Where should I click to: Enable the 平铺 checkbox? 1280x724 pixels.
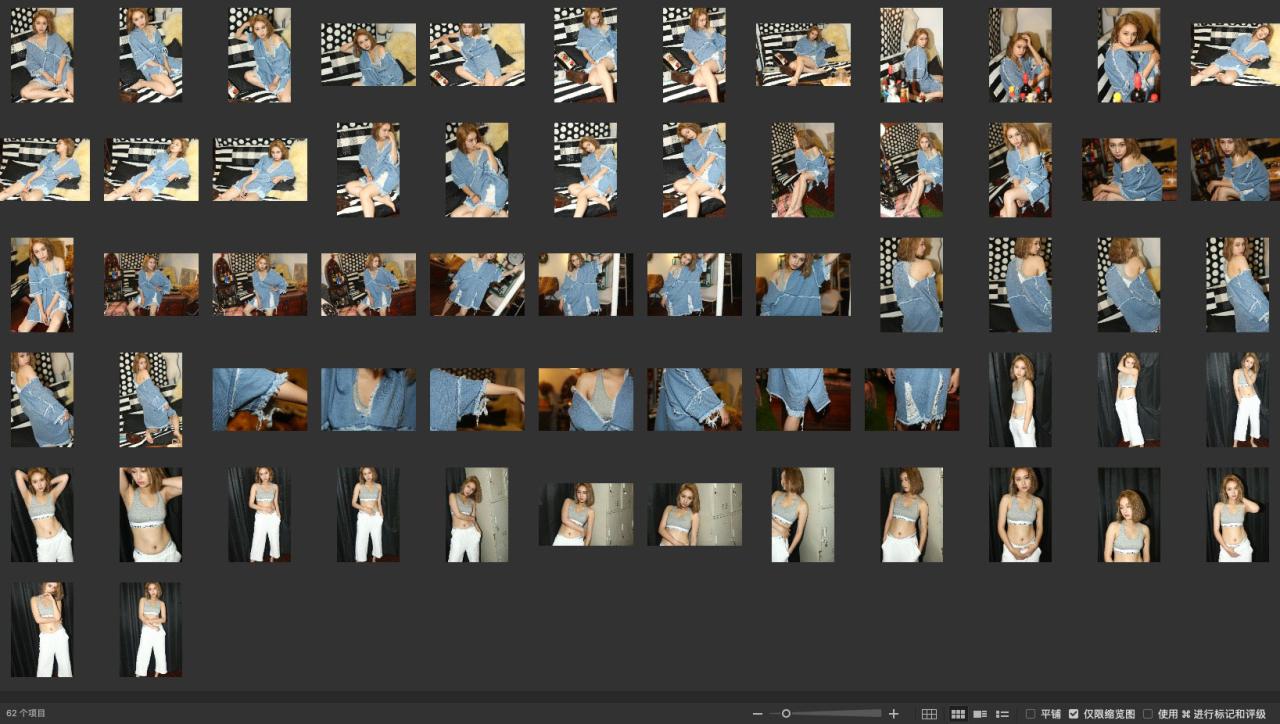tap(1031, 714)
